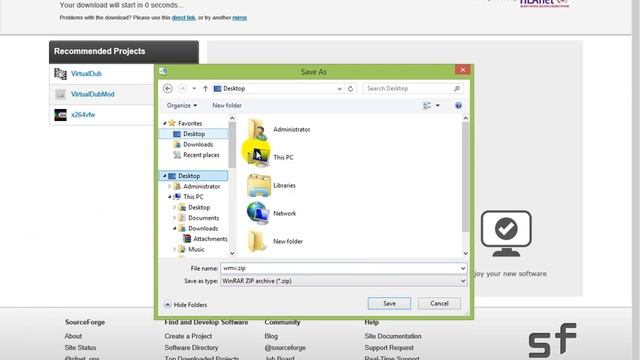Collapse the This PC tree node
Screen dimensions: 640x360
click(170, 197)
